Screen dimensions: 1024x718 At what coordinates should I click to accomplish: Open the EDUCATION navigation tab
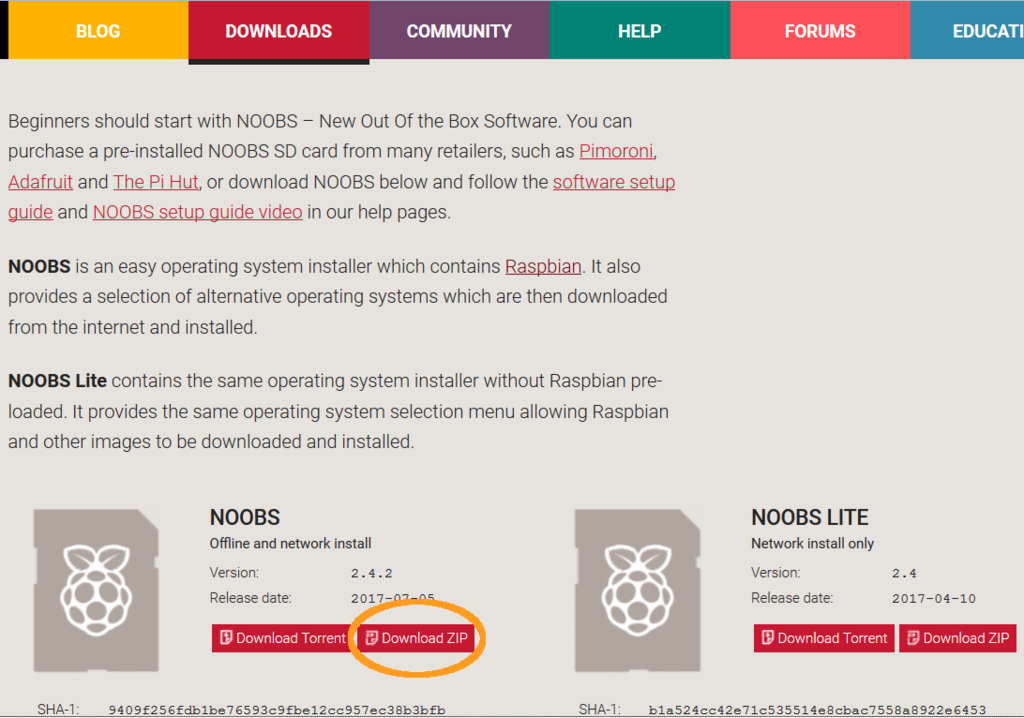967,30
